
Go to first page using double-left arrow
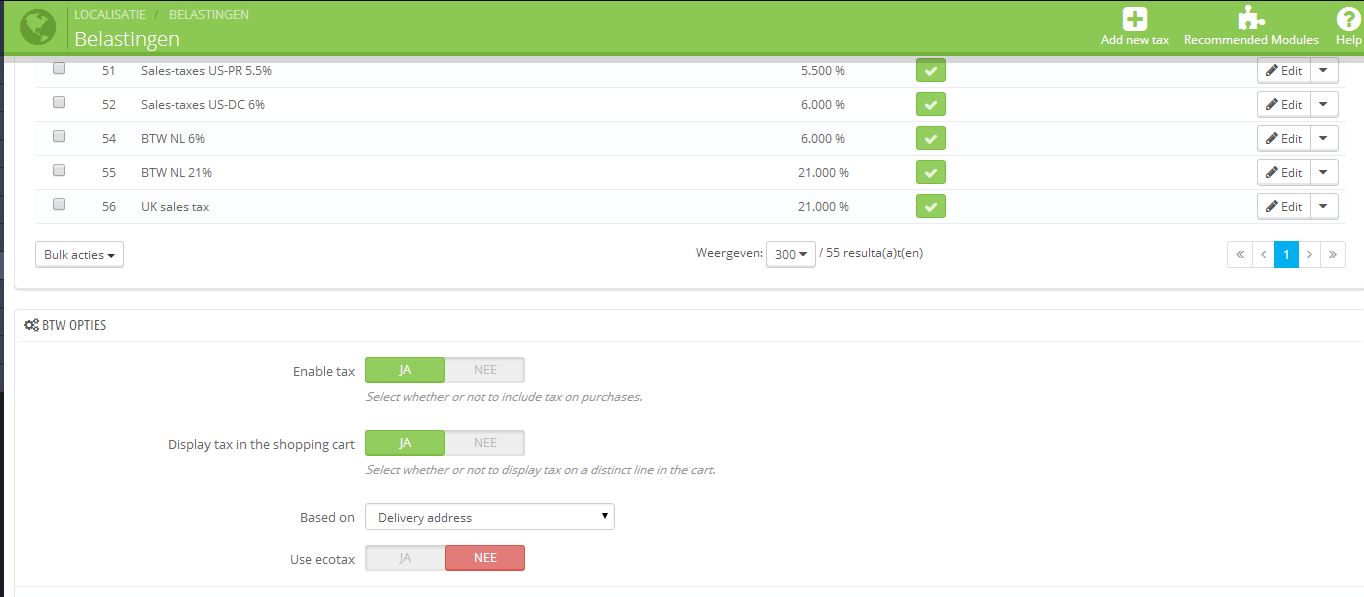pos(1240,254)
